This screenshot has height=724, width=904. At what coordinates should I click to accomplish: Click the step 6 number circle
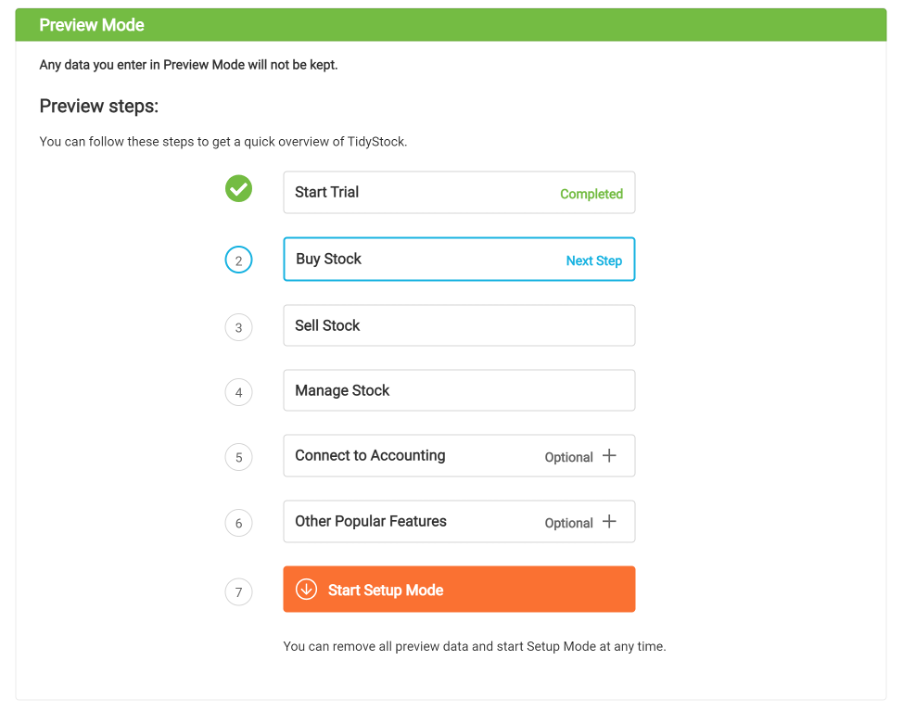click(239, 523)
